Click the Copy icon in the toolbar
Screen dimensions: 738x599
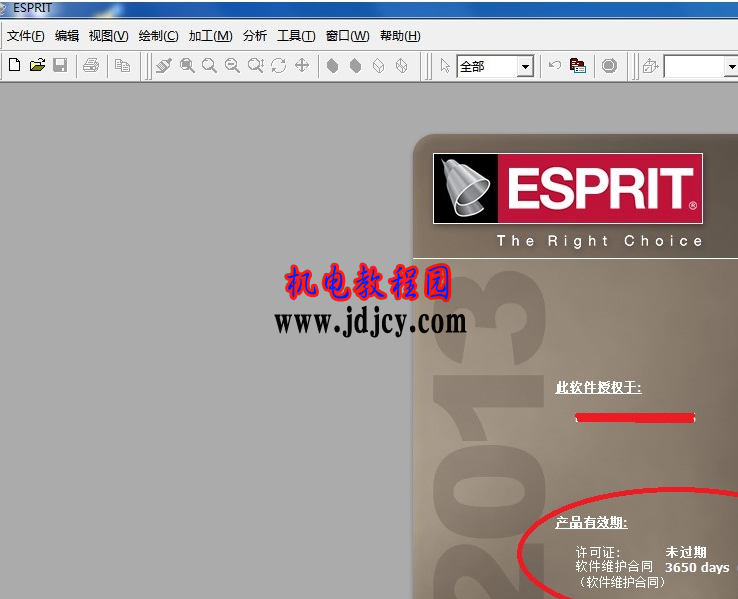click(122, 65)
